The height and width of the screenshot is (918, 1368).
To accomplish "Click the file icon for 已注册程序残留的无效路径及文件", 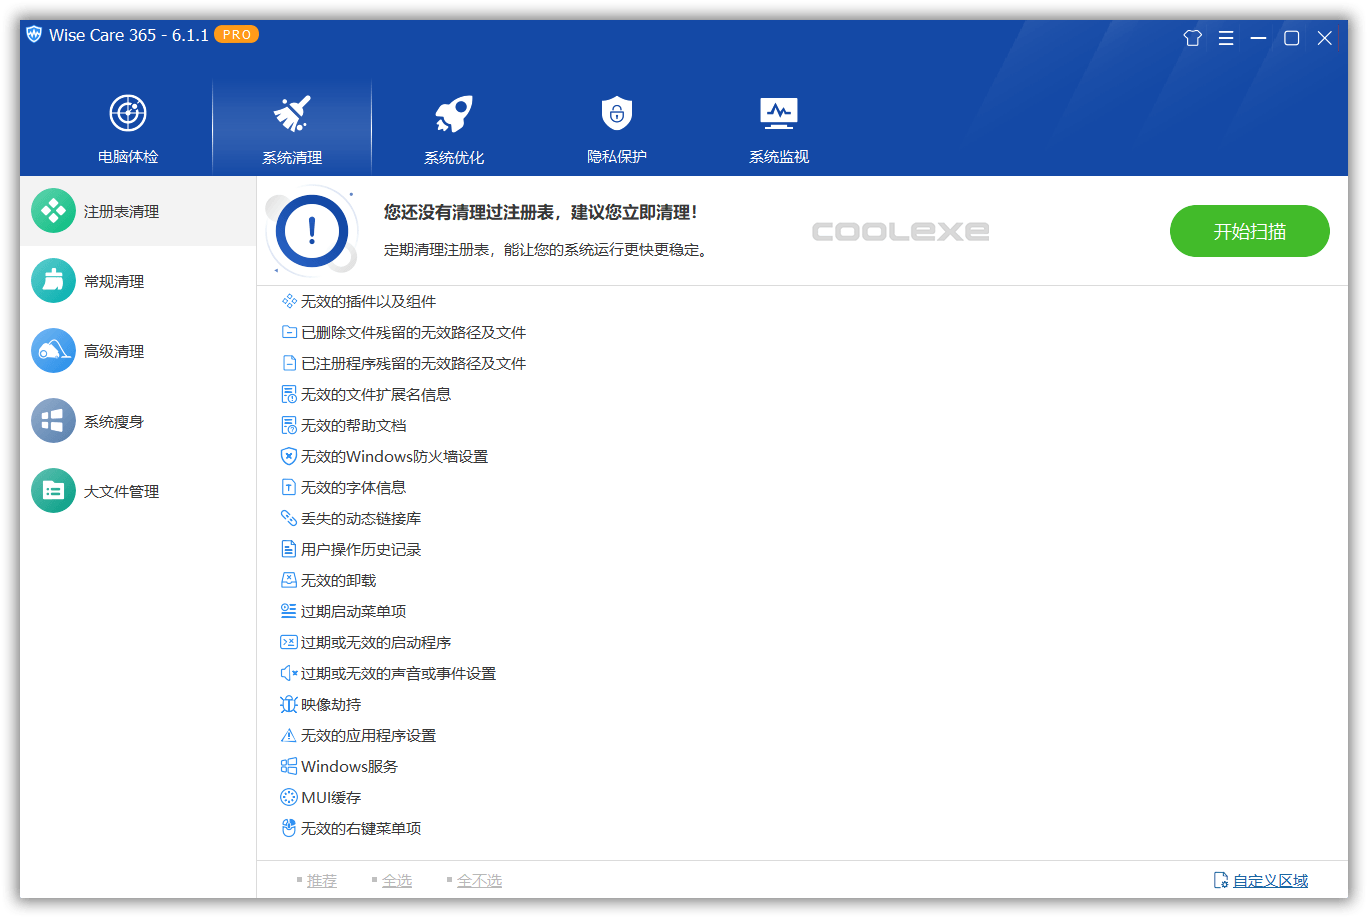I will click(x=289, y=363).
